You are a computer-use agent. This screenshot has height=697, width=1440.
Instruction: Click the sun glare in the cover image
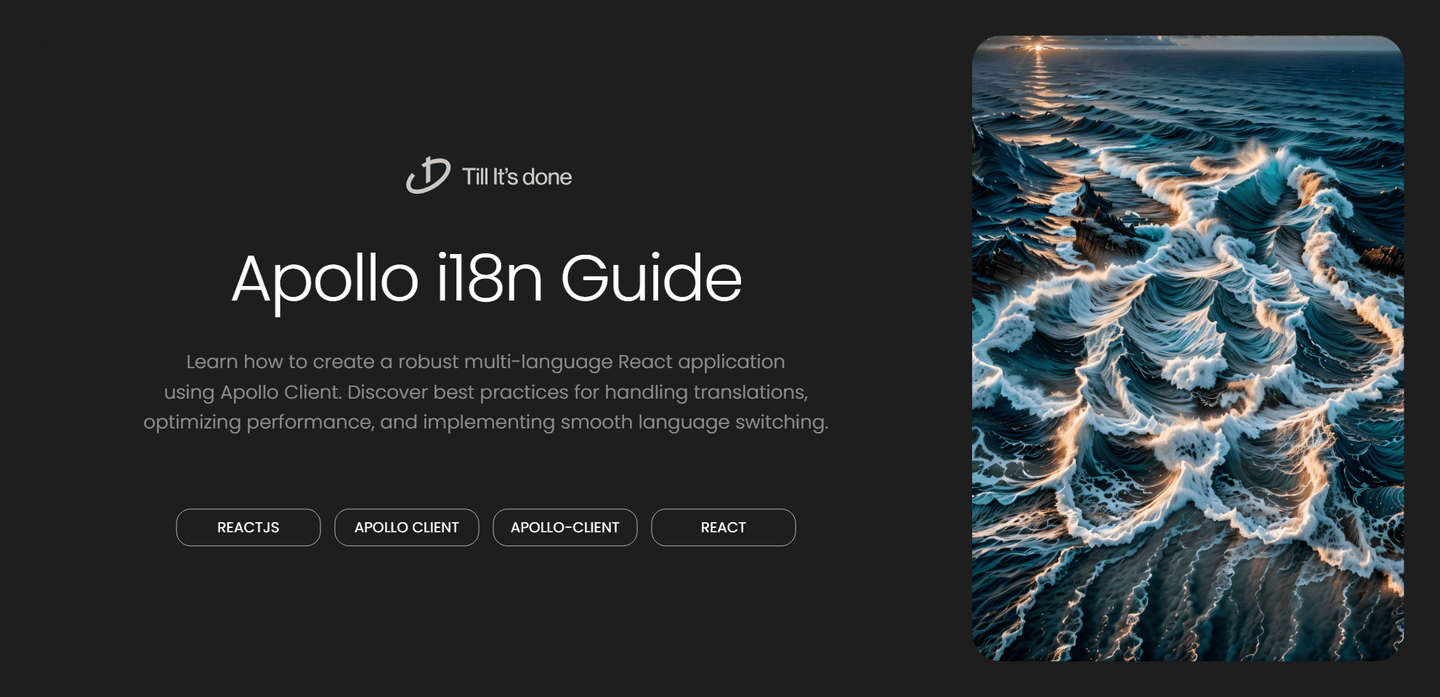[1037, 47]
